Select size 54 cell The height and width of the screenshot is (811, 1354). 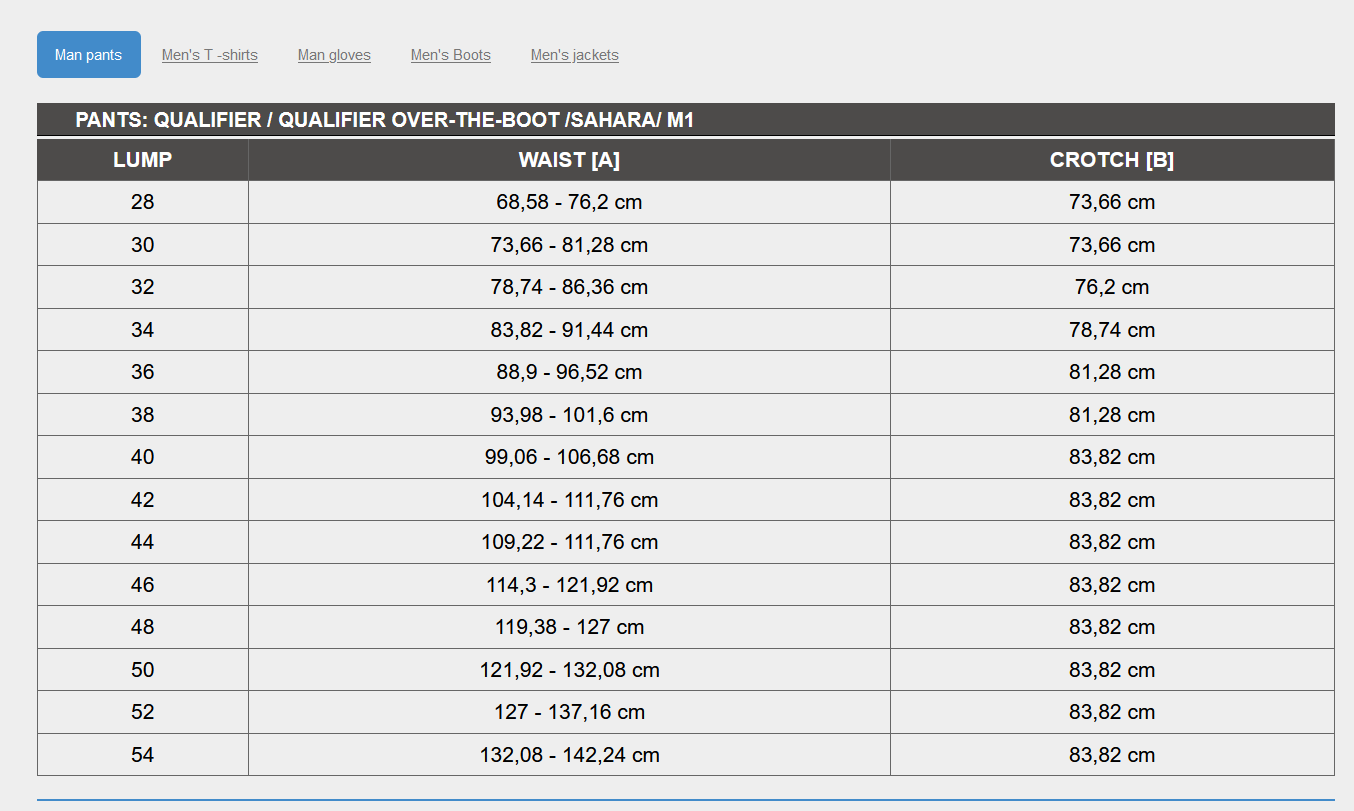coord(143,755)
